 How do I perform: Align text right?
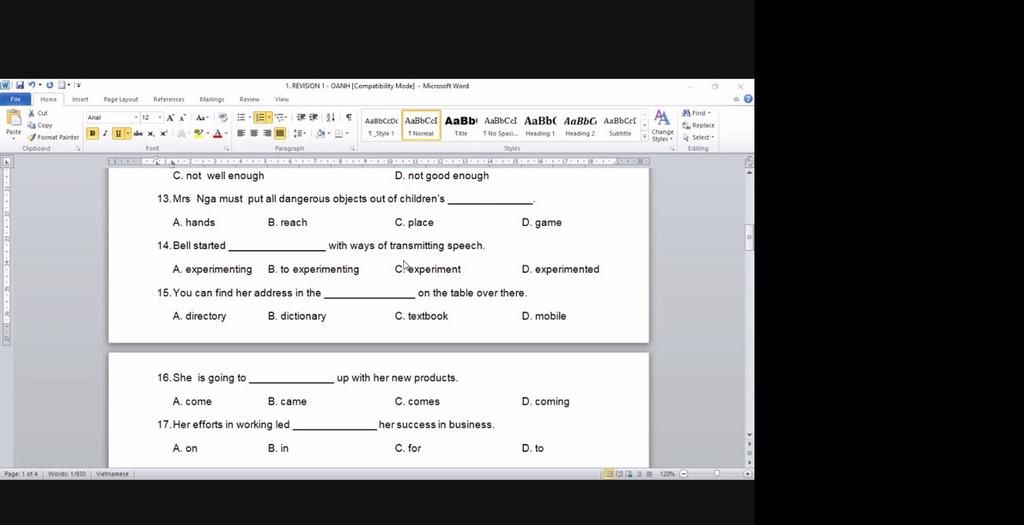pyautogui.click(x=266, y=133)
